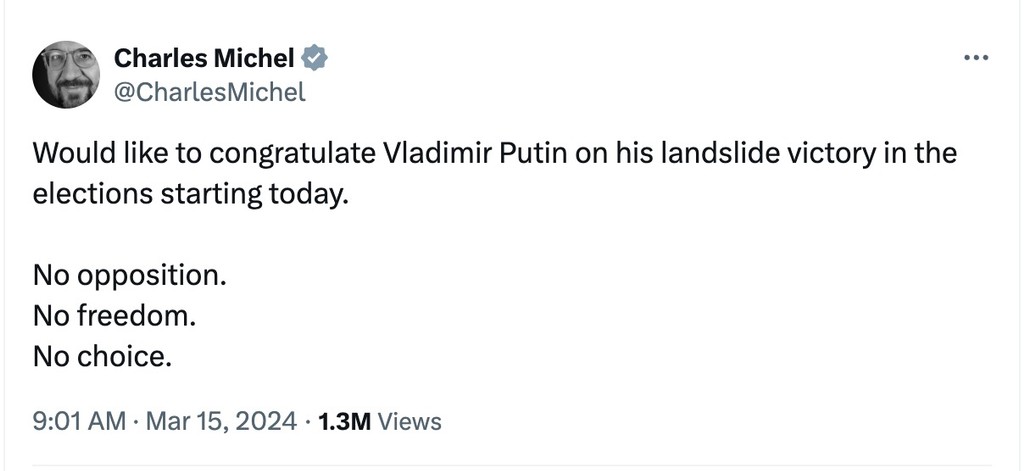Screen dimensions: 1024x471
Task: Open the @CharlesMichel handle link
Action: (210, 93)
